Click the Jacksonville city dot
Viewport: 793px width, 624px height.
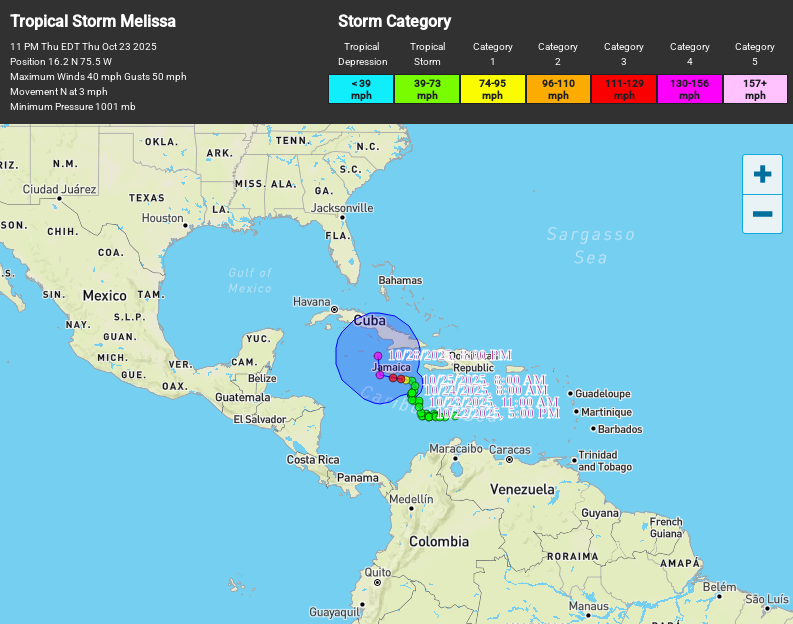342,217
